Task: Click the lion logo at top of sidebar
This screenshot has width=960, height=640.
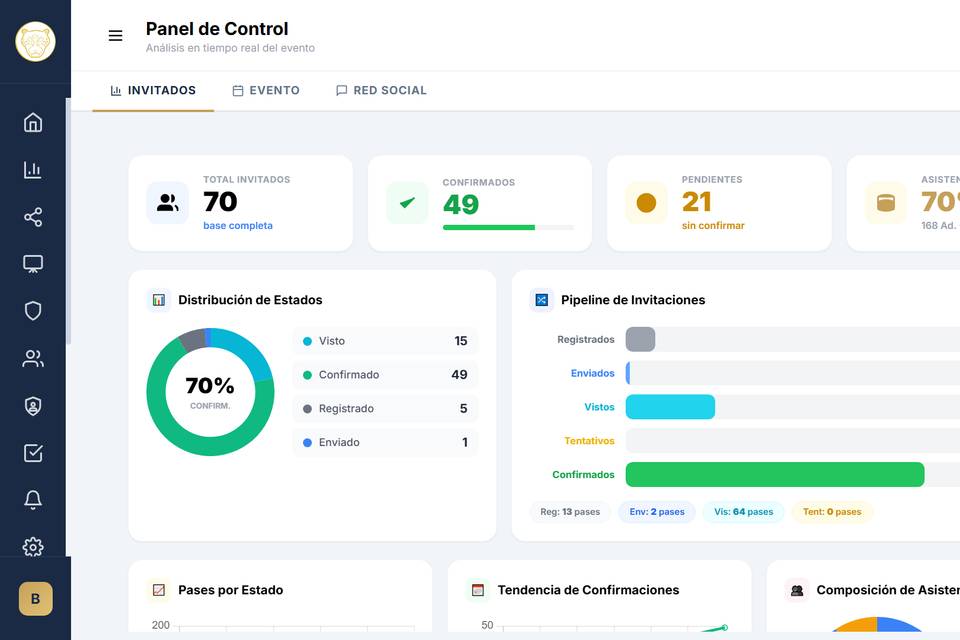Action: [x=36, y=42]
